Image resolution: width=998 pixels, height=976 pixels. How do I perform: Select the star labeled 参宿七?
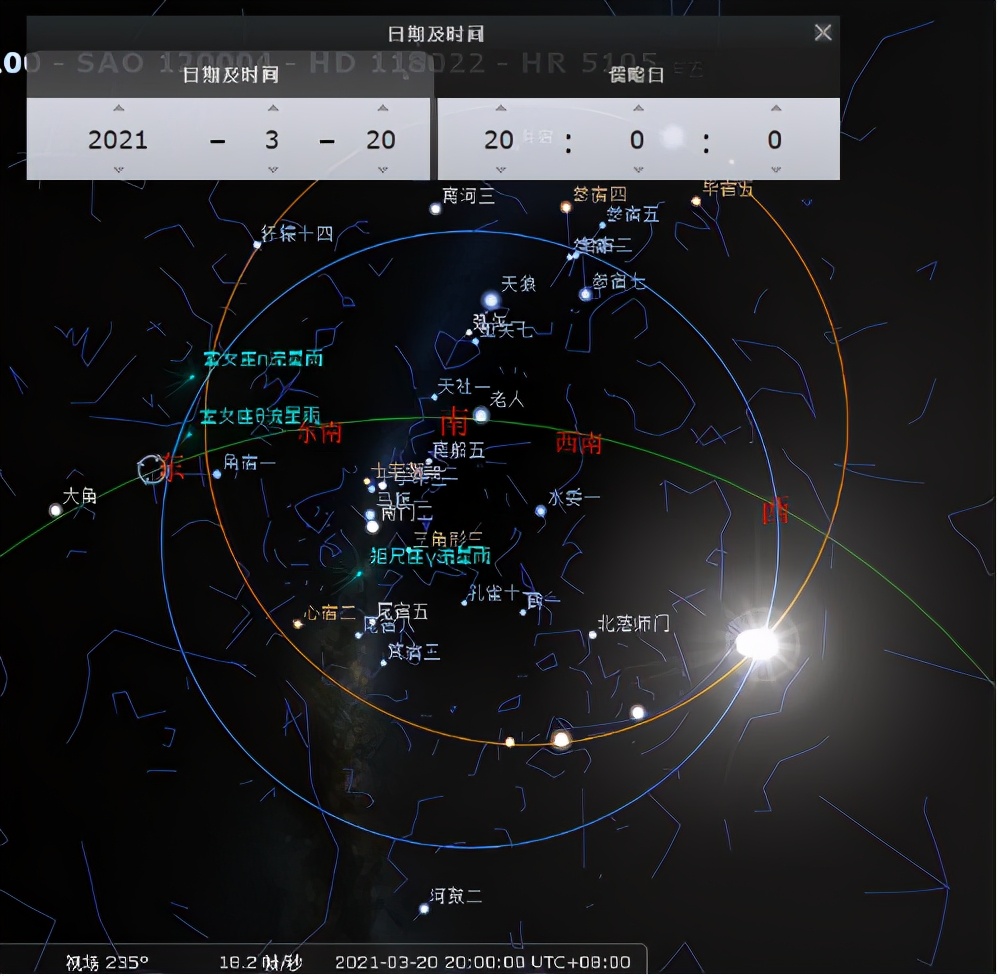[x=586, y=294]
